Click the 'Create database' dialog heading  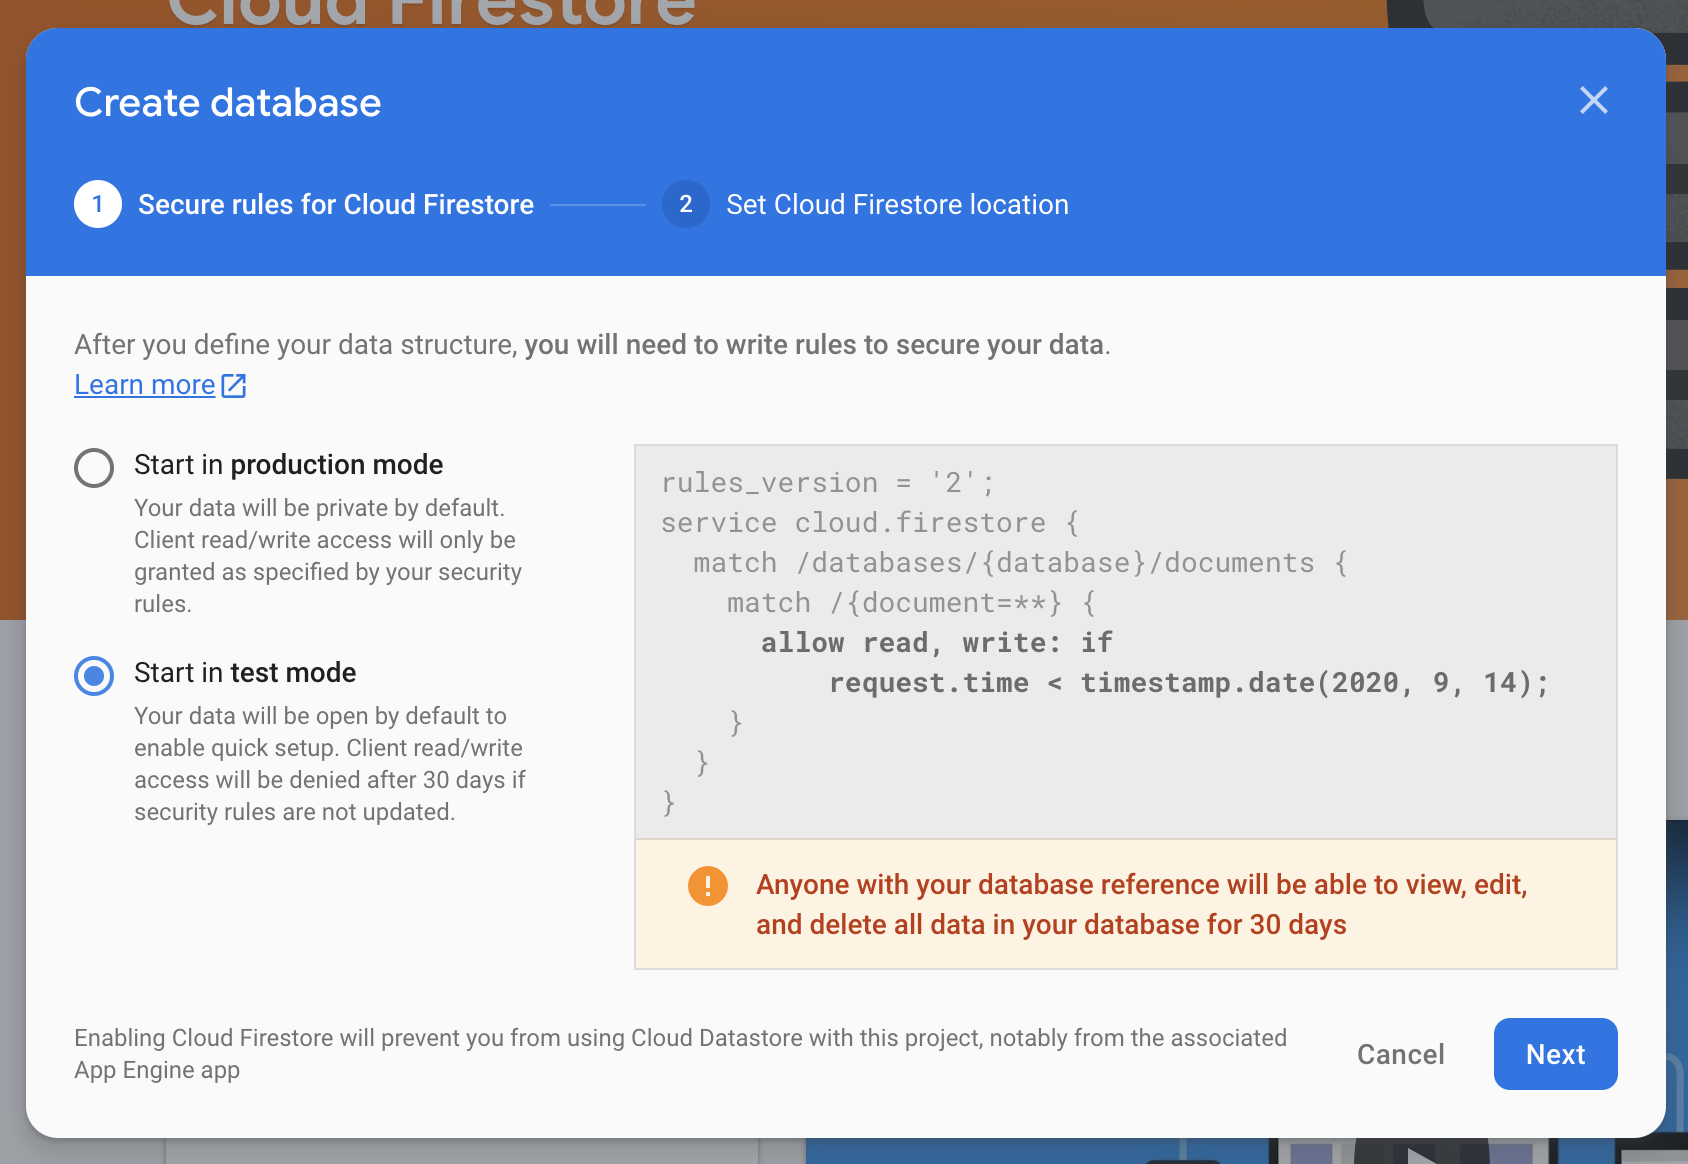[228, 102]
